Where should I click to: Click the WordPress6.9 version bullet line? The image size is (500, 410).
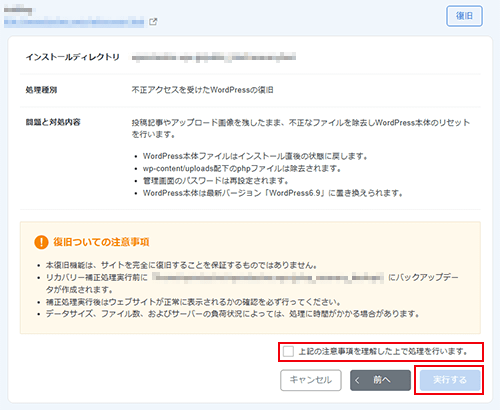(x=273, y=193)
